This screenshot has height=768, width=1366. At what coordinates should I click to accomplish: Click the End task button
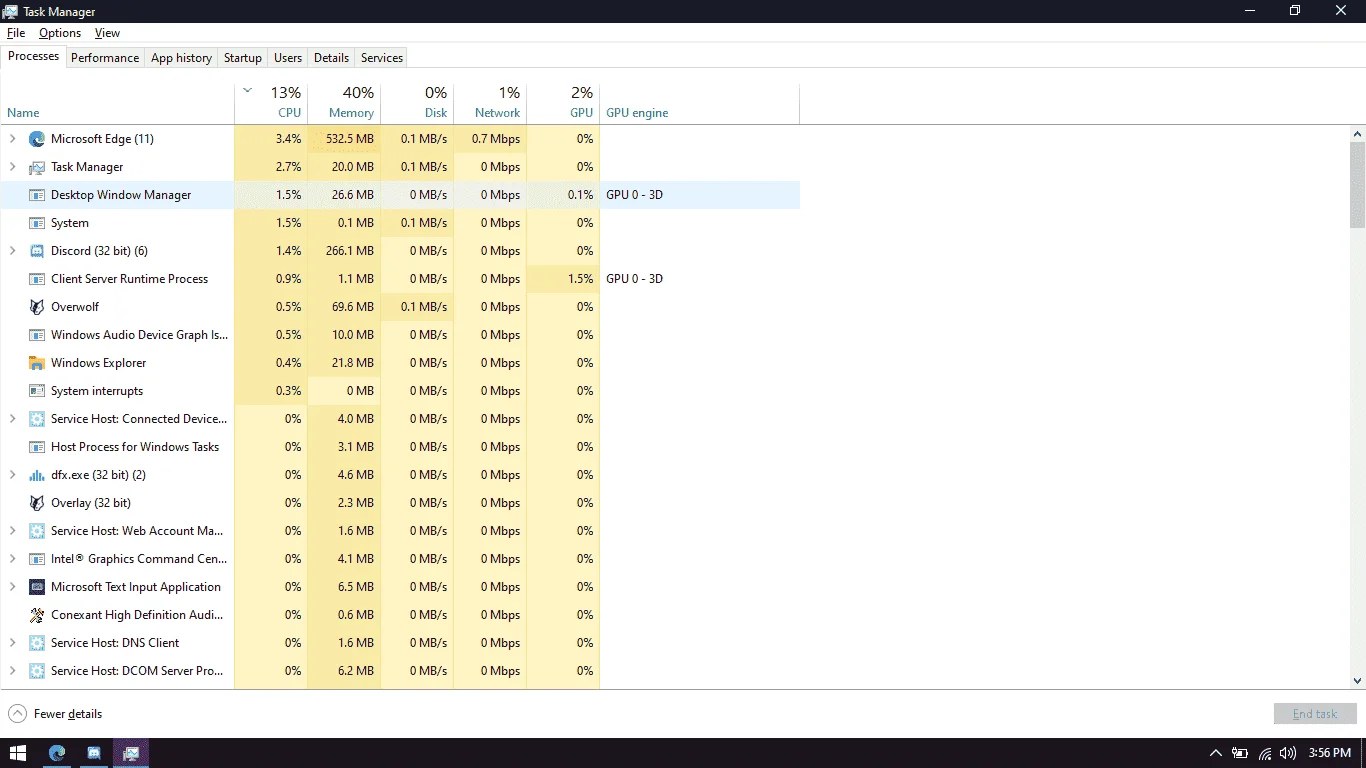(x=1314, y=714)
